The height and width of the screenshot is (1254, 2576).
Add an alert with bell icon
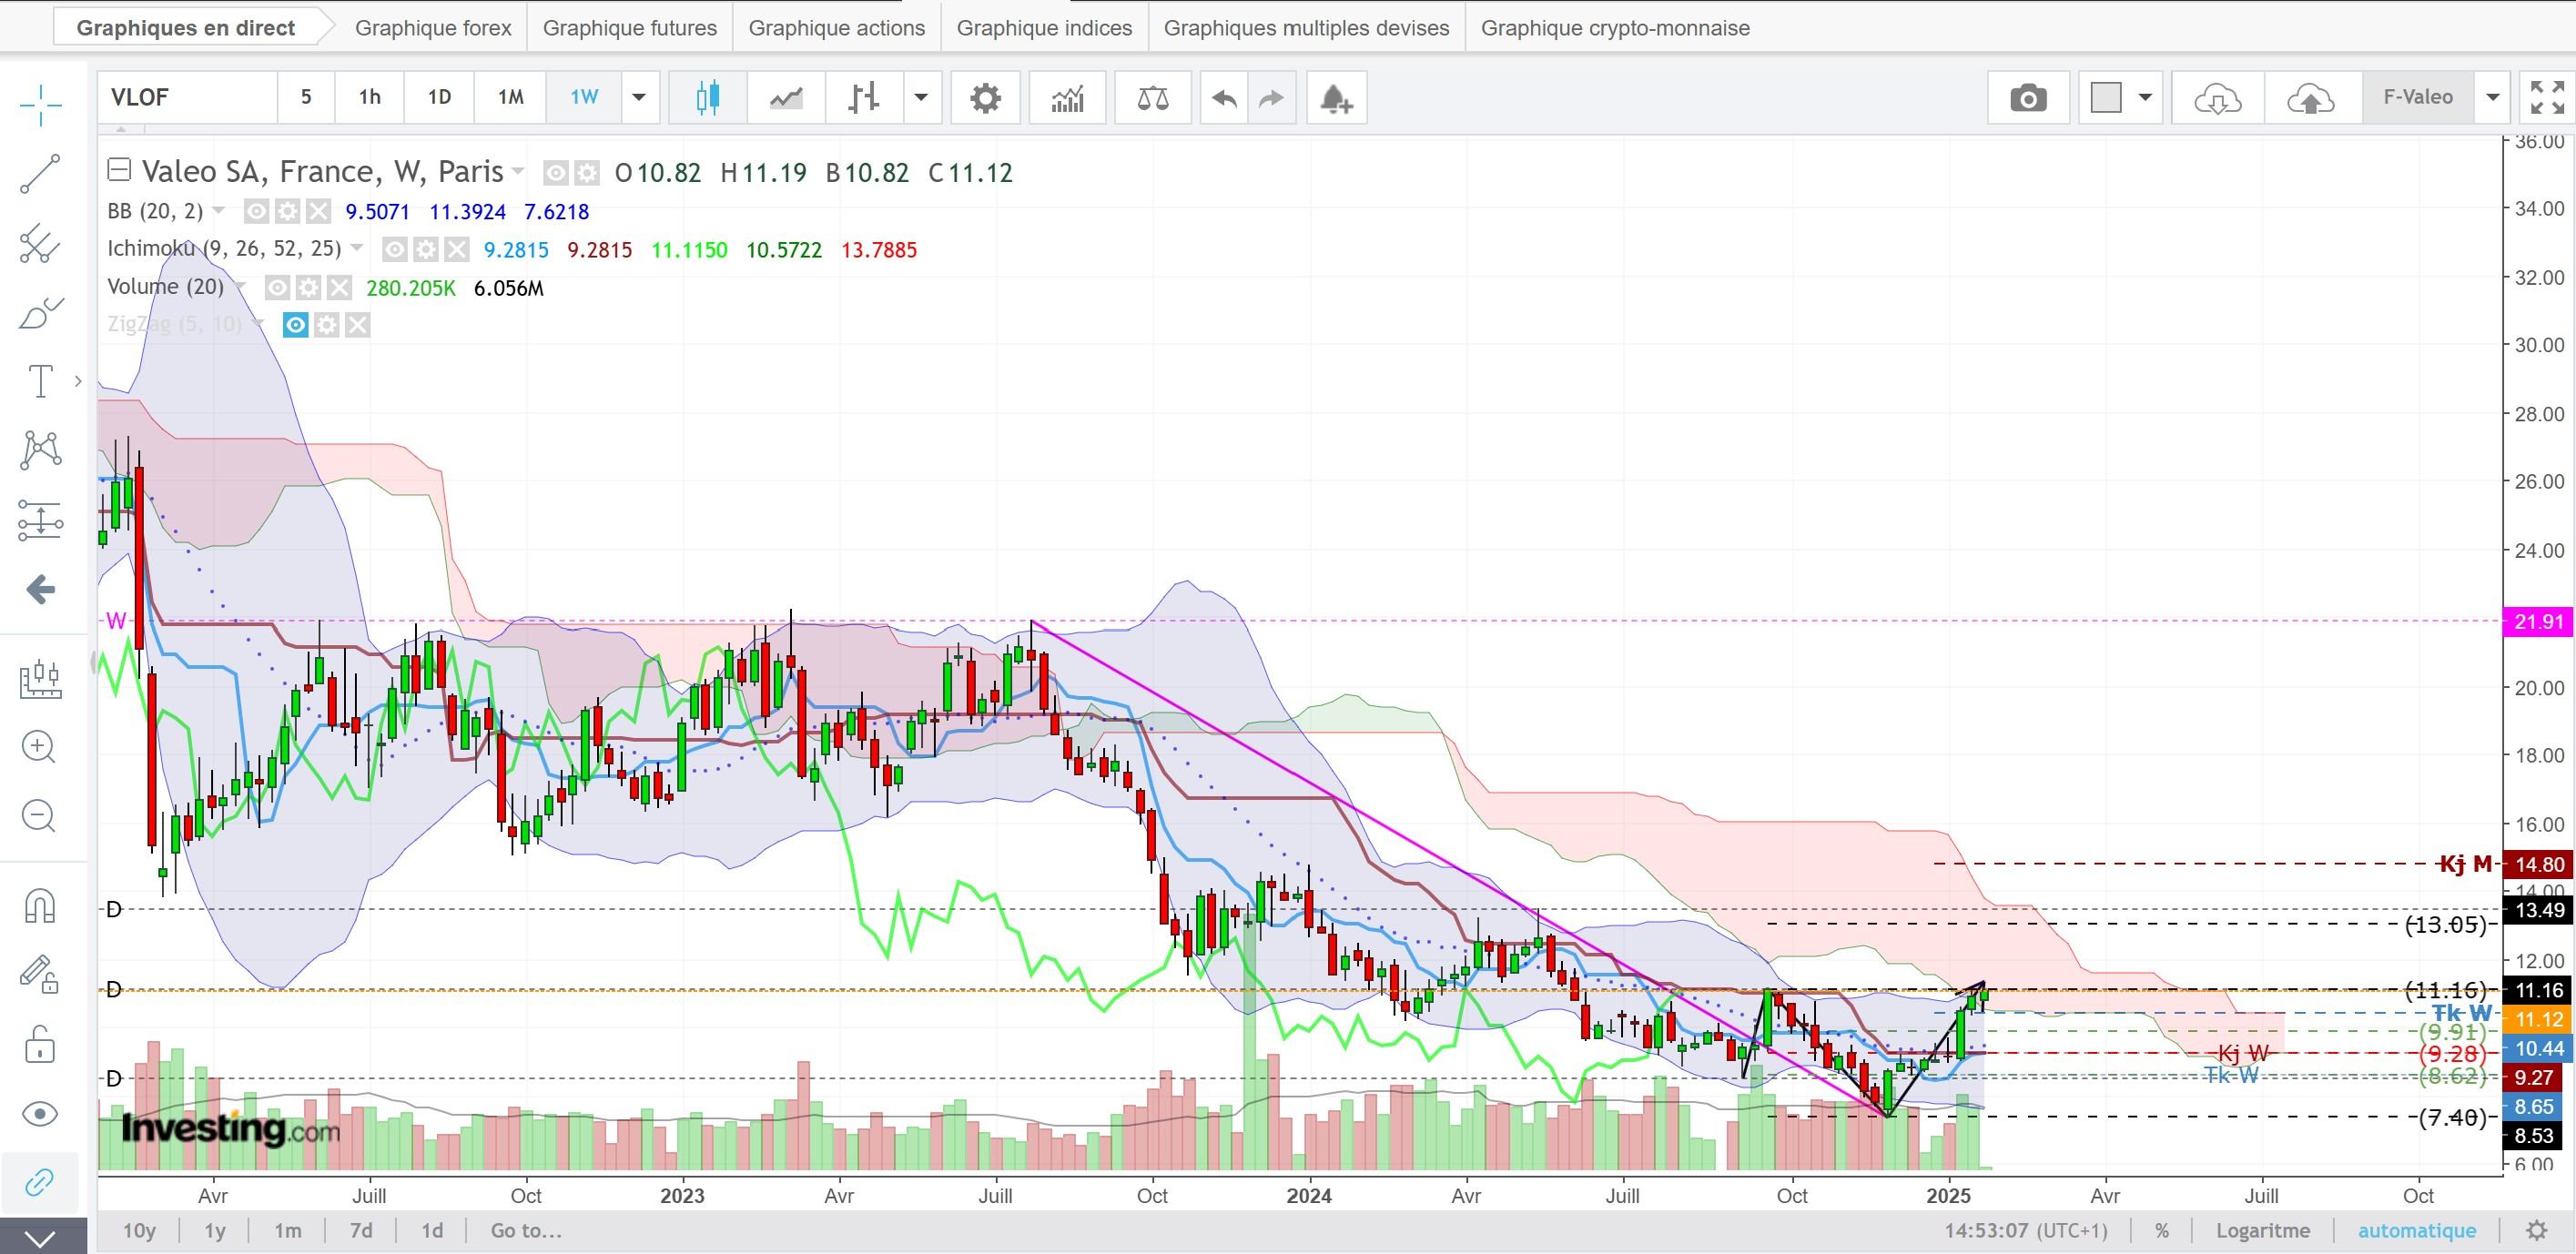pyautogui.click(x=1335, y=98)
